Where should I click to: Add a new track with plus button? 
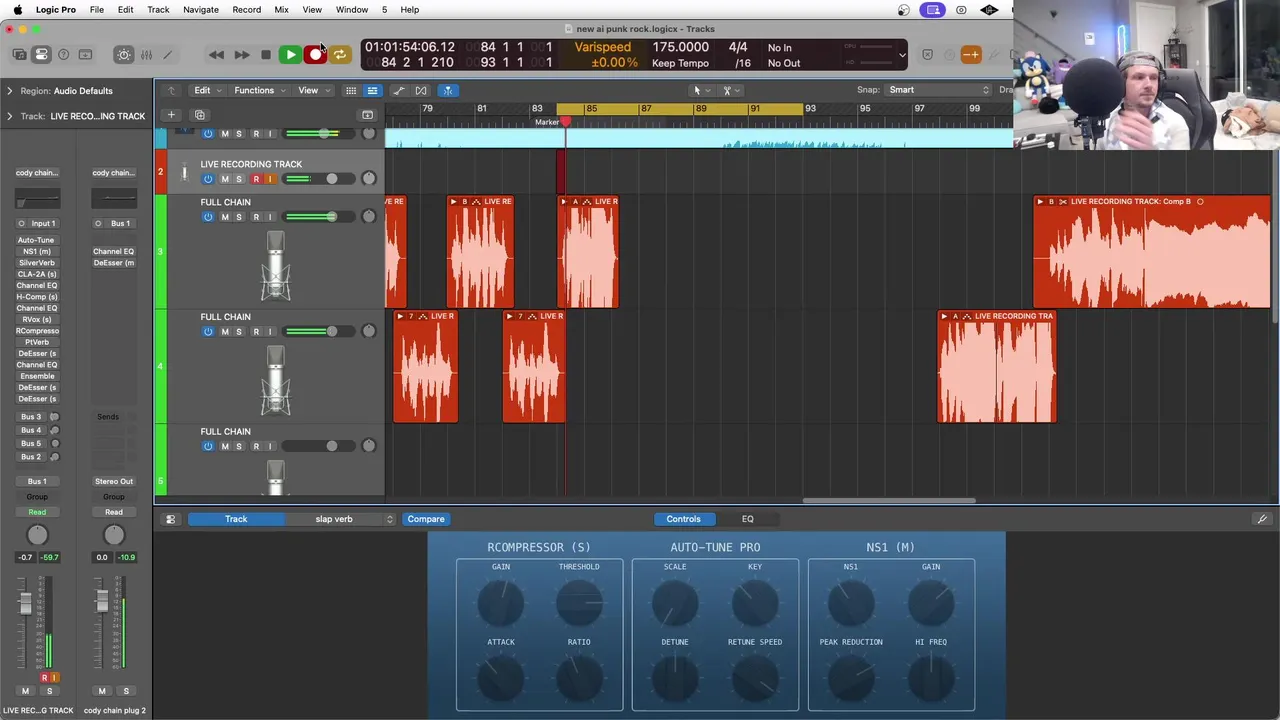tap(171, 115)
